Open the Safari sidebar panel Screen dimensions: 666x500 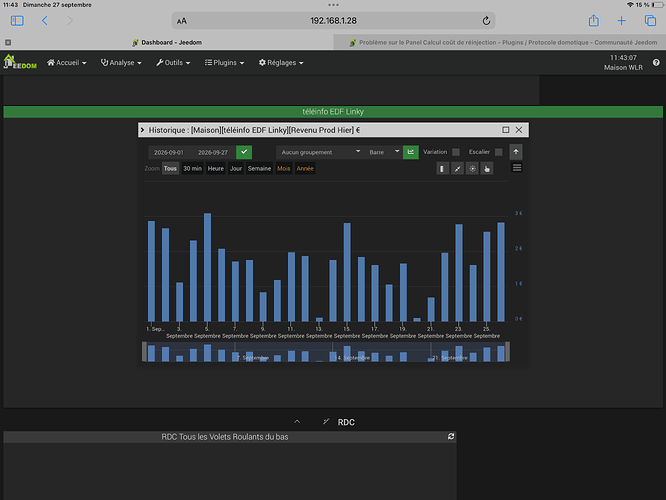[x=17, y=20]
